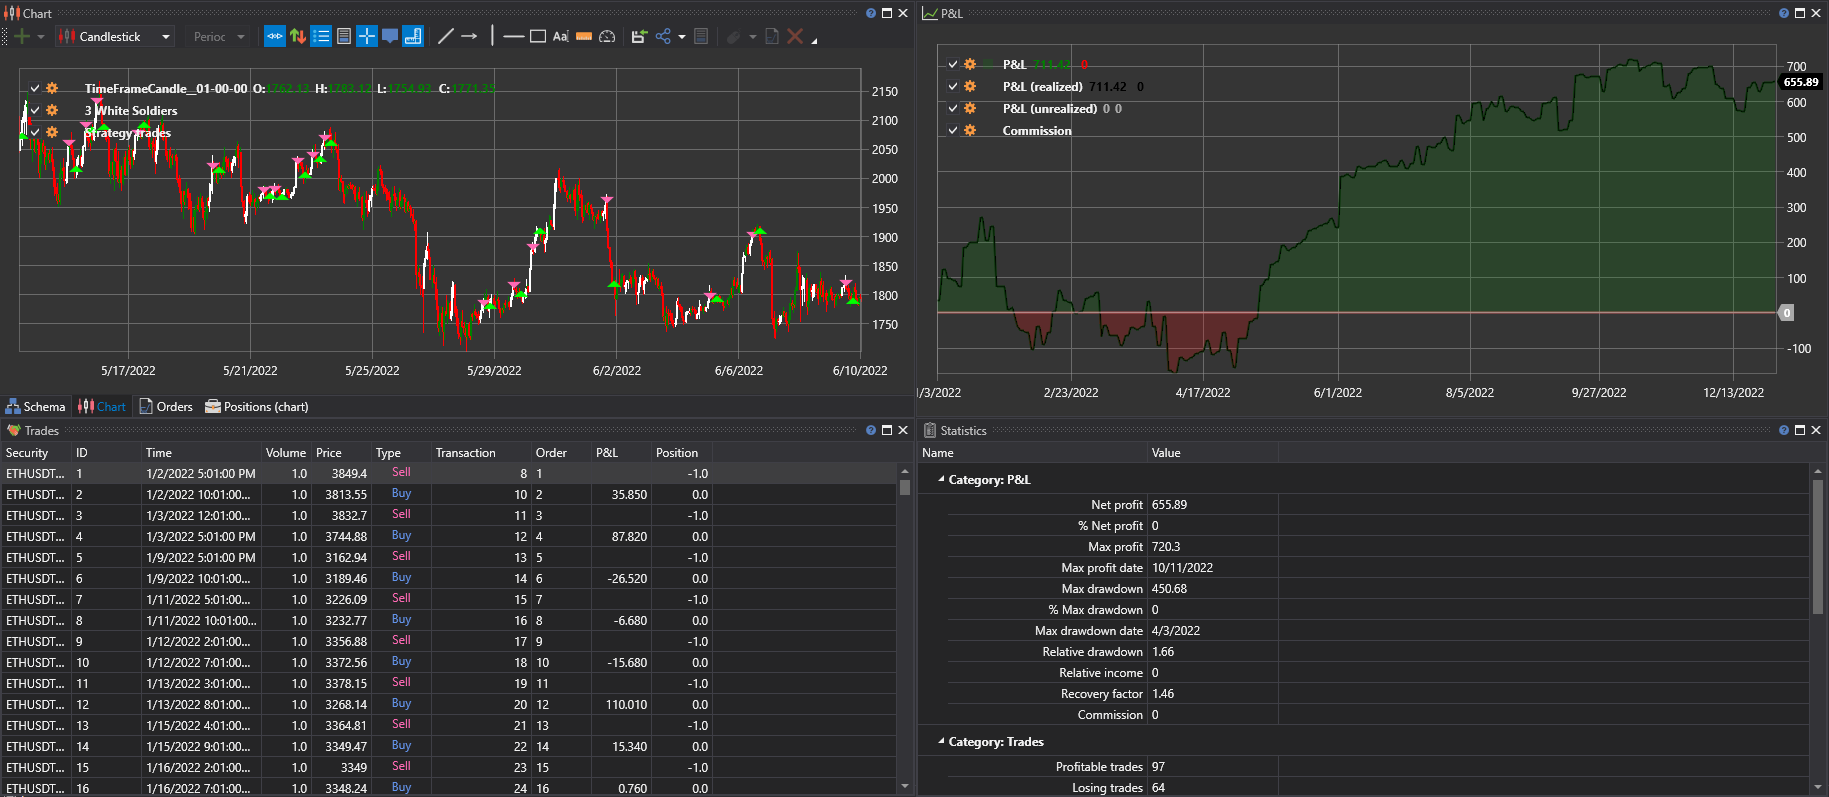Click the dark green P&L color swatch
The width and height of the screenshot is (1829, 797).
(989, 64)
